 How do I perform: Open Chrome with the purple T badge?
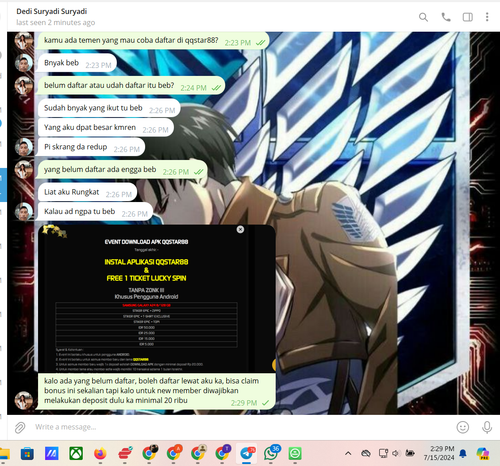click(x=222, y=453)
